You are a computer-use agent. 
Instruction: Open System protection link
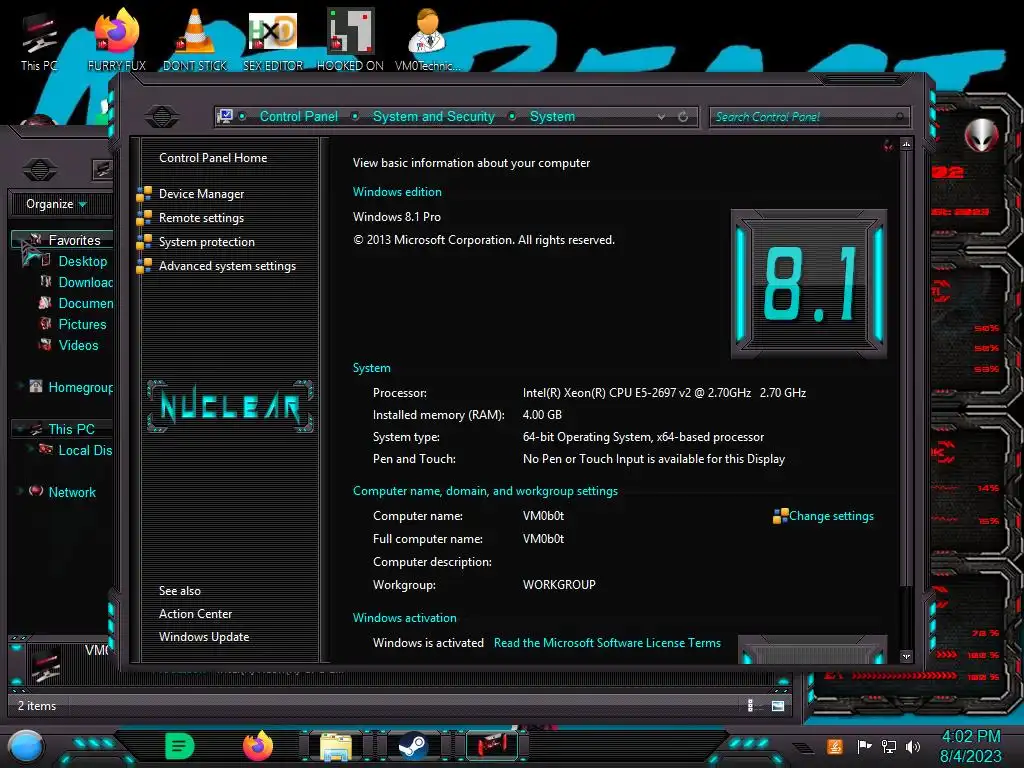[206, 242]
